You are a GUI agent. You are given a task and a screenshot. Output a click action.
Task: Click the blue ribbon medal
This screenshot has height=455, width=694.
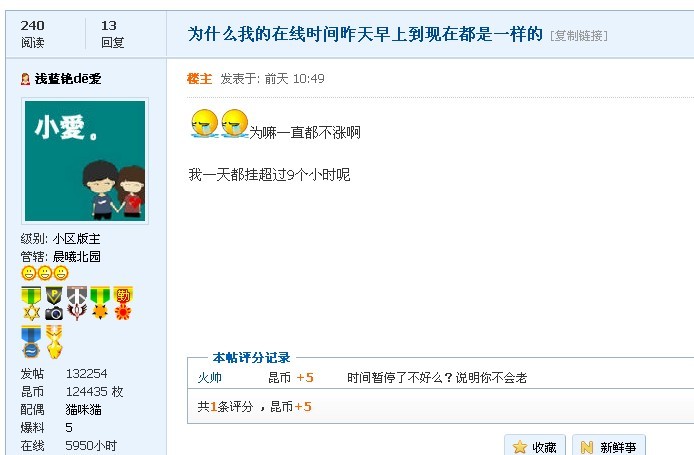pyautogui.click(x=31, y=342)
